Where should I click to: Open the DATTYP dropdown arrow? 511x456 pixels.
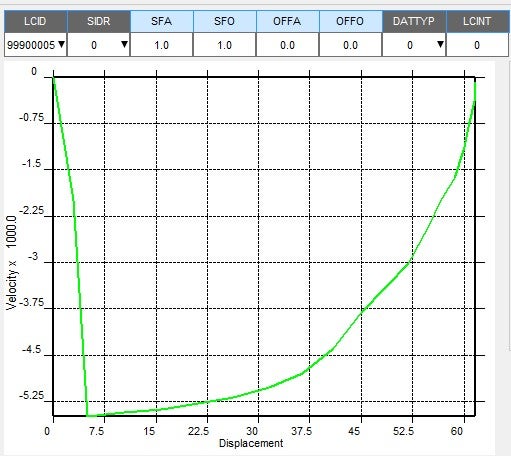click(x=440, y=44)
